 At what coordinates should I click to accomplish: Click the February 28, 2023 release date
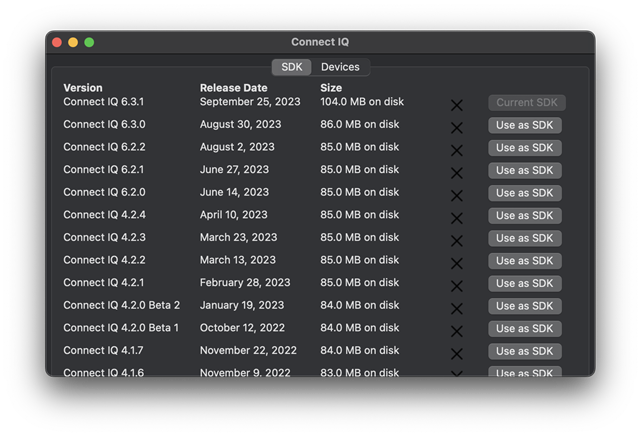(245, 283)
